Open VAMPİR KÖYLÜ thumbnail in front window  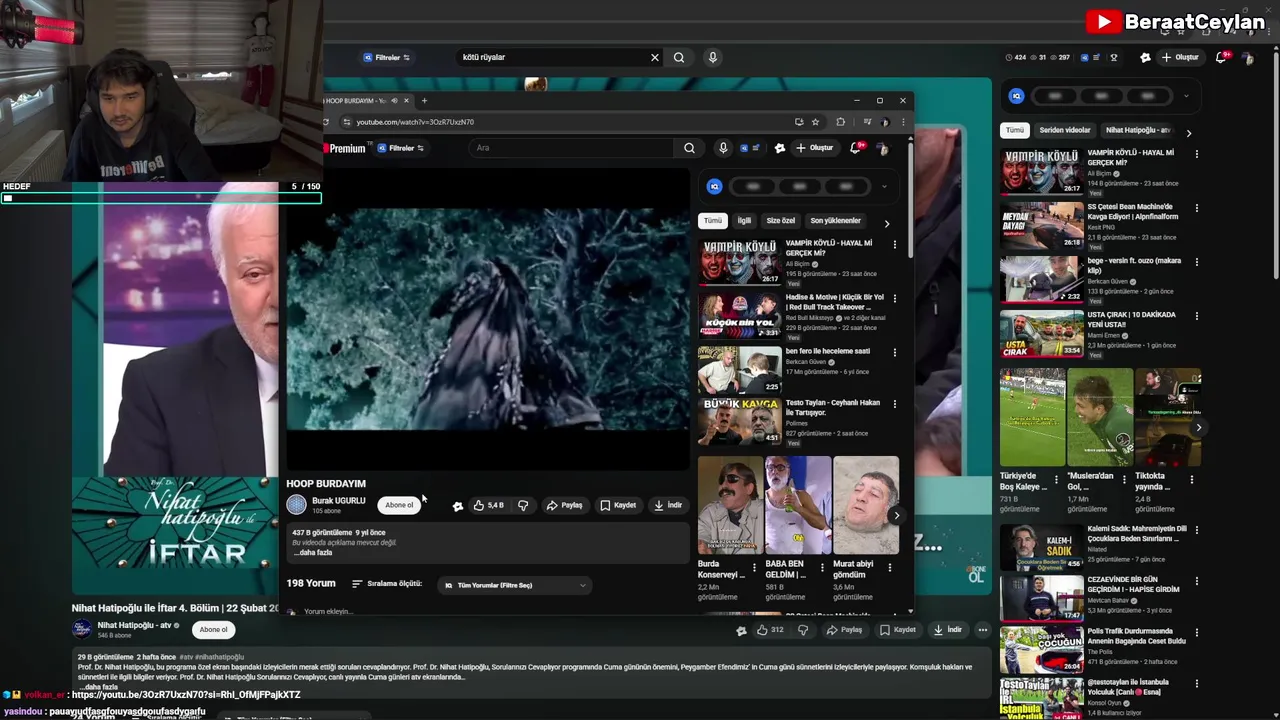coord(740,262)
